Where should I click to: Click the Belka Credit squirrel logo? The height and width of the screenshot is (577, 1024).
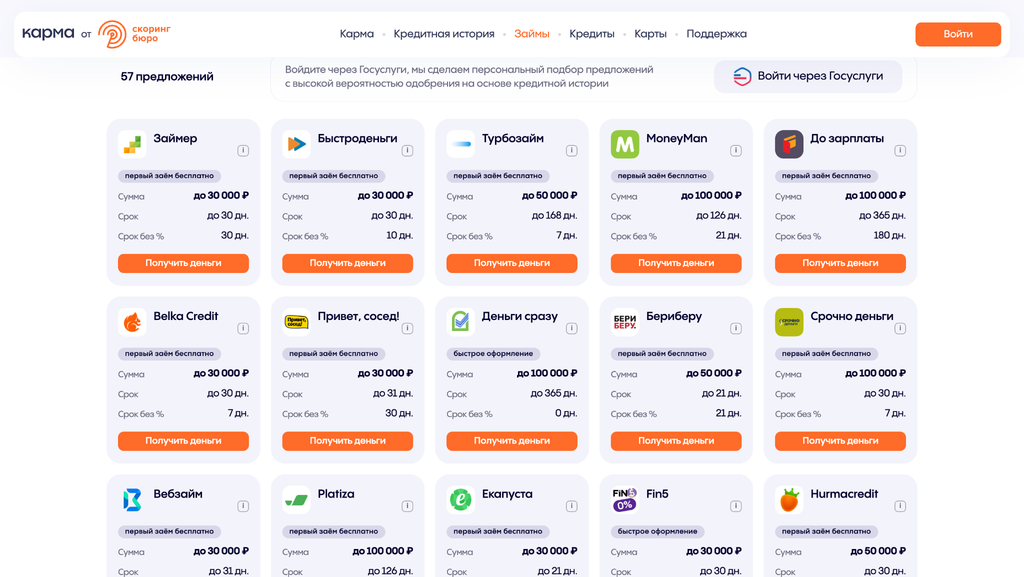tap(132, 322)
